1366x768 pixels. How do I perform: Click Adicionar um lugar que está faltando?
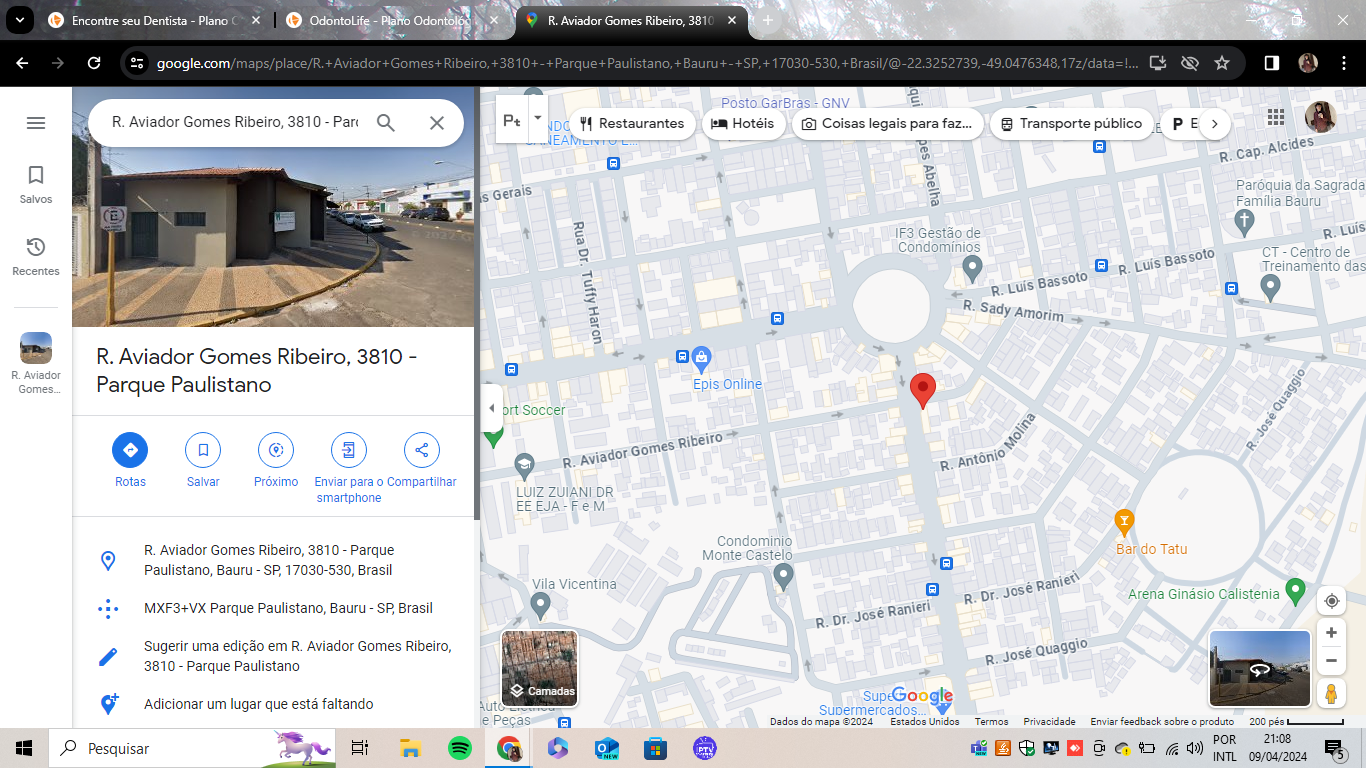(x=273, y=704)
